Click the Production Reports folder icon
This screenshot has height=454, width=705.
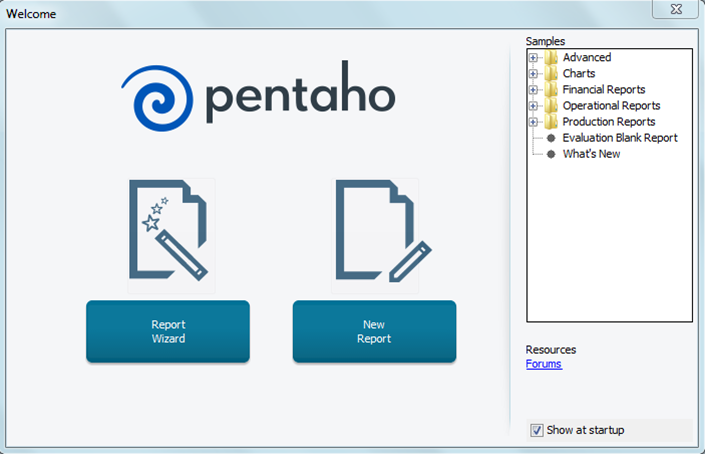coord(551,122)
